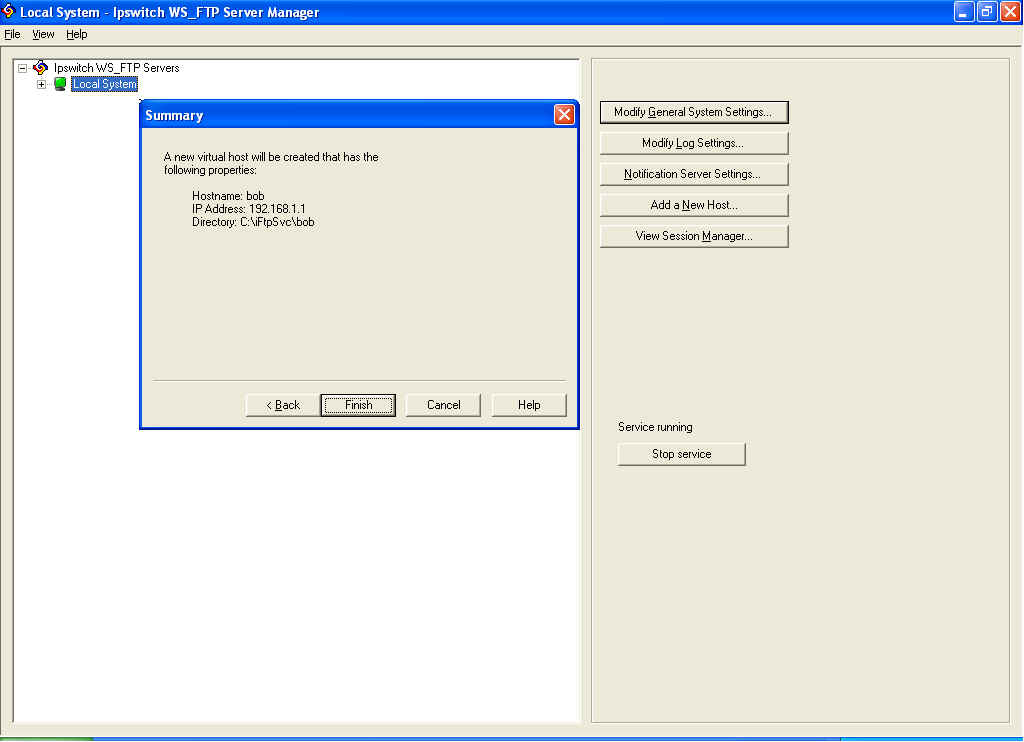Open View Session Manager

694,236
